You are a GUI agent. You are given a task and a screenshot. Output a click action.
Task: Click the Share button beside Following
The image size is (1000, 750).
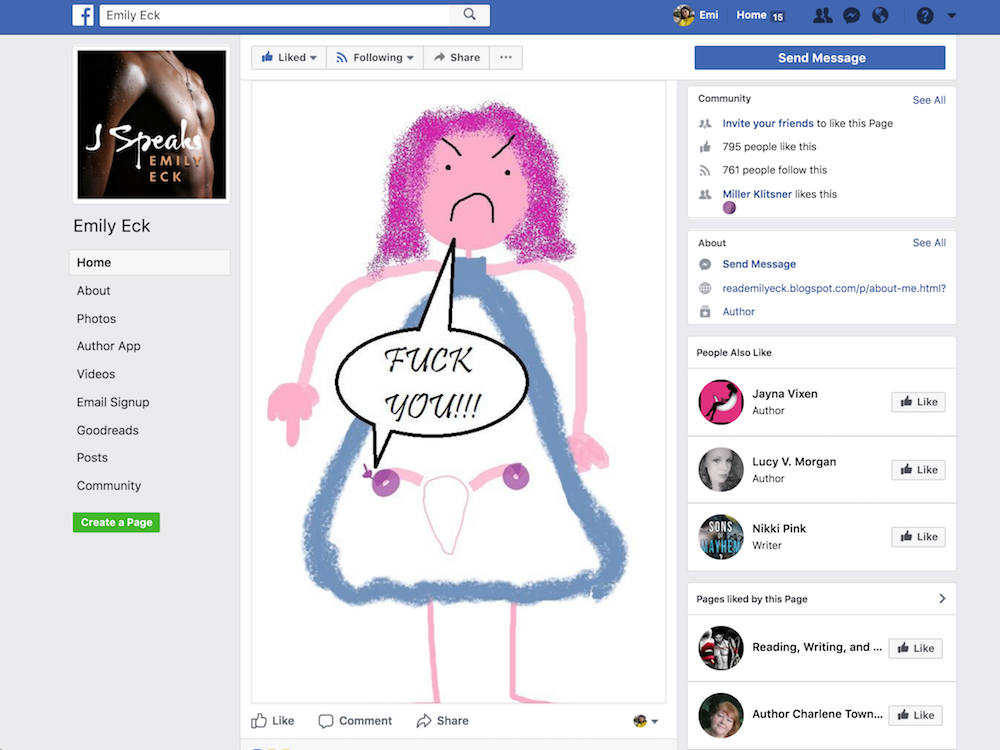coord(457,57)
